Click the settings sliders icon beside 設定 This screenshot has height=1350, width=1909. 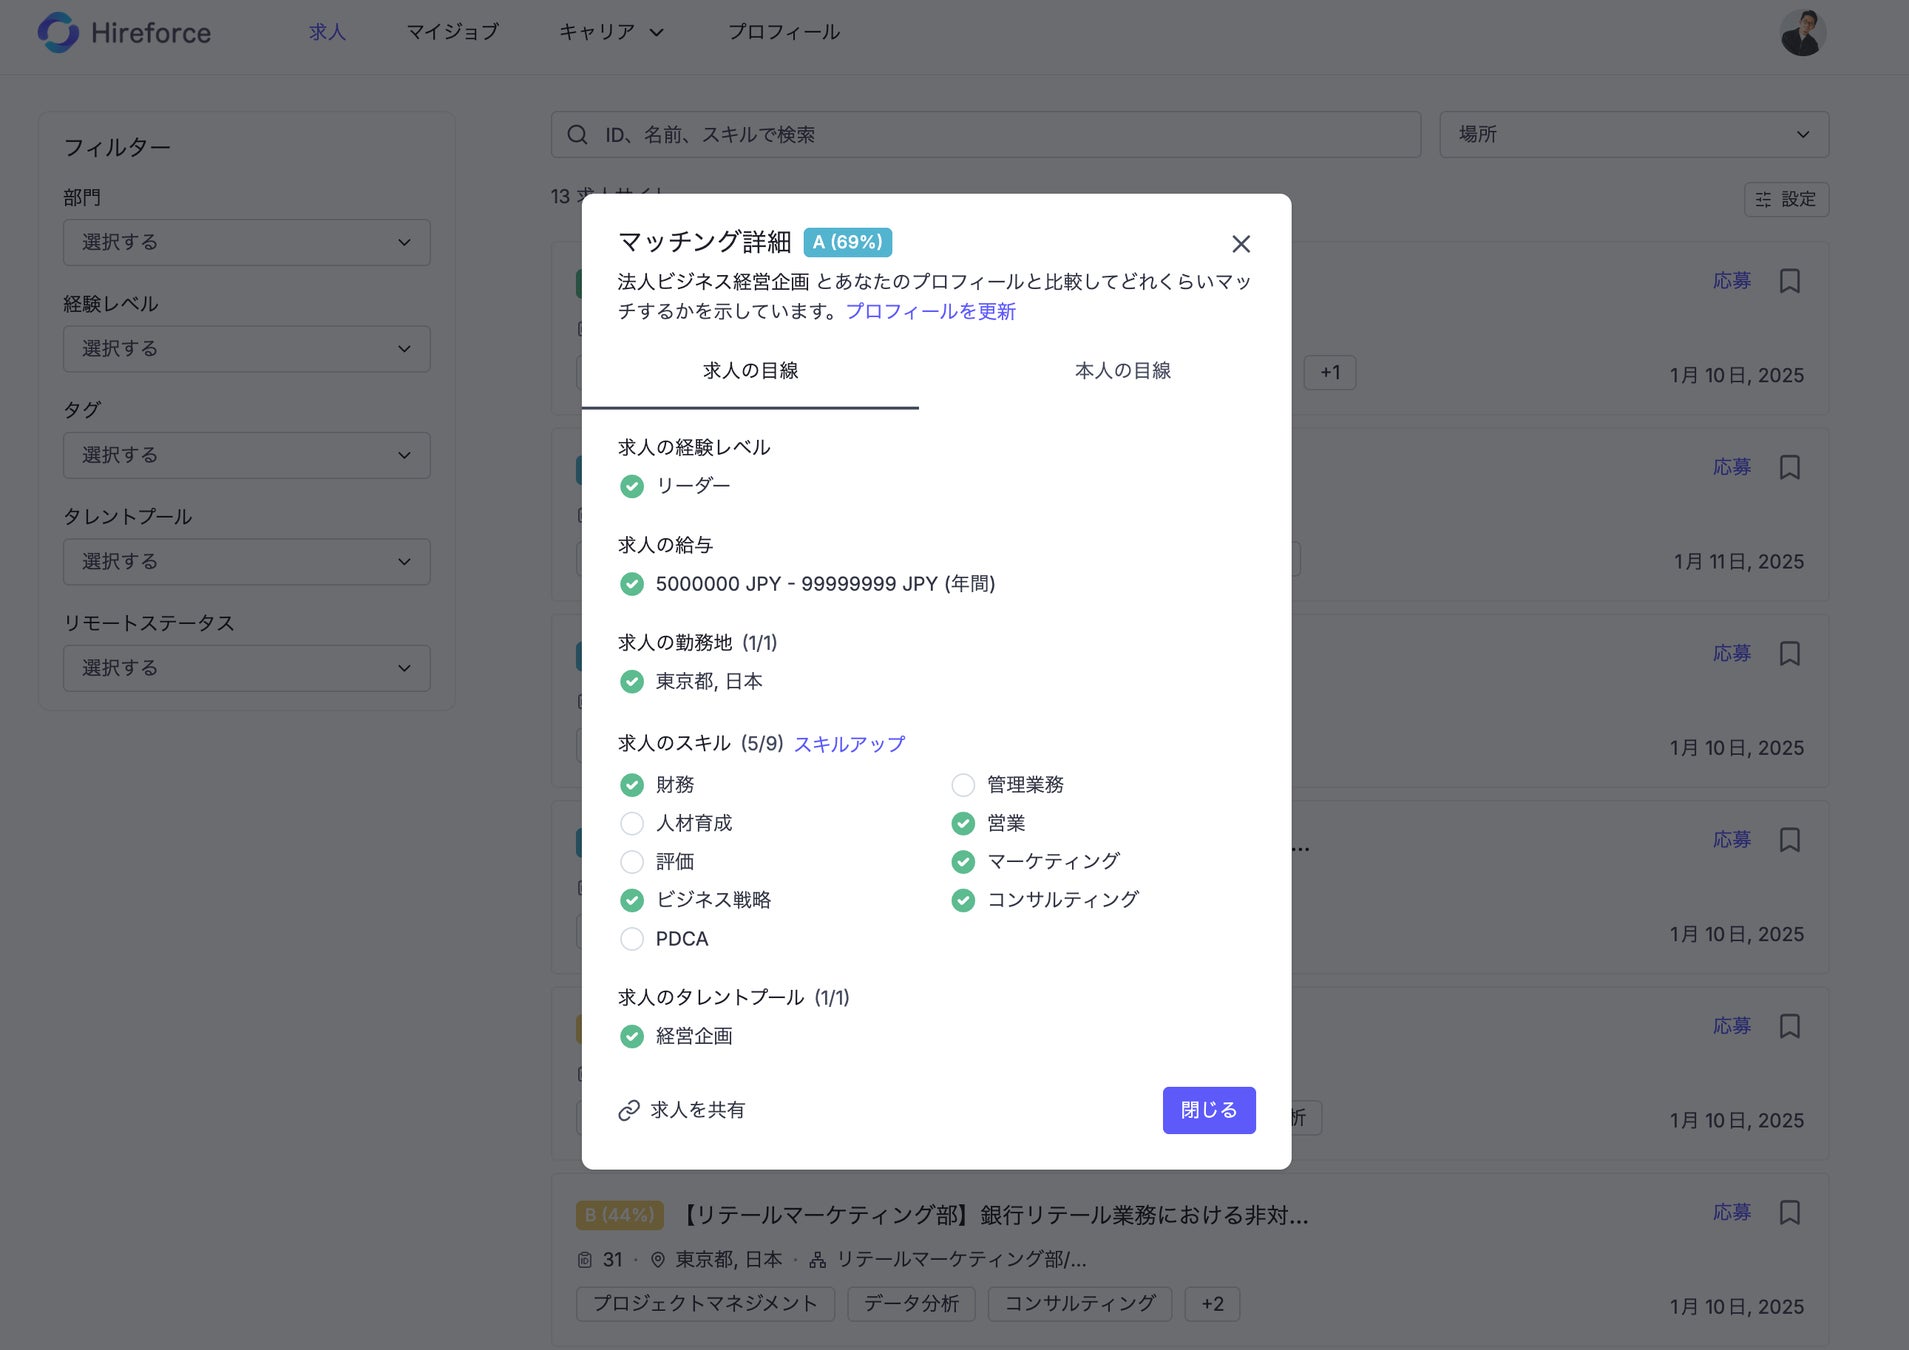click(x=1763, y=200)
